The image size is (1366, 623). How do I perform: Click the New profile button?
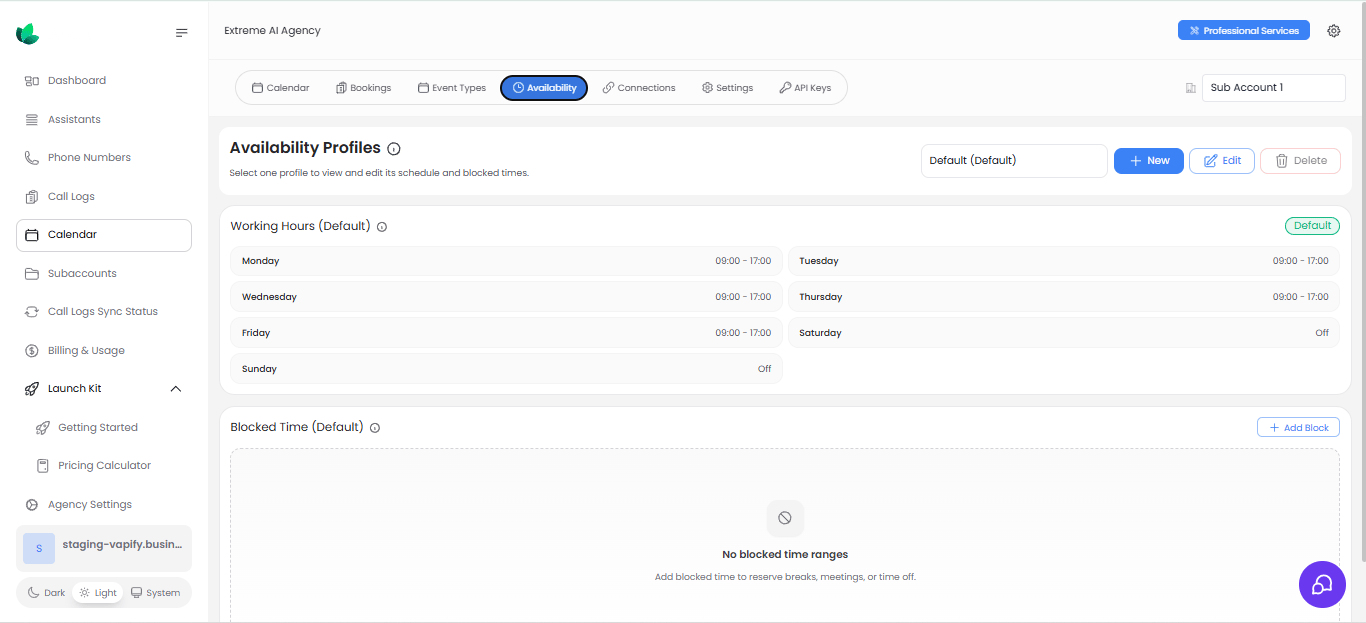pyautogui.click(x=1149, y=161)
